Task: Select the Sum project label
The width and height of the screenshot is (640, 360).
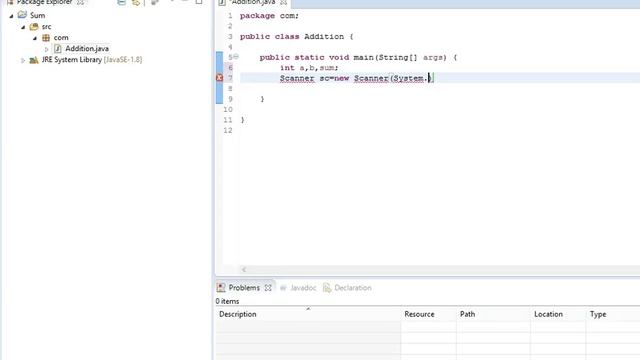Action: click(38, 16)
